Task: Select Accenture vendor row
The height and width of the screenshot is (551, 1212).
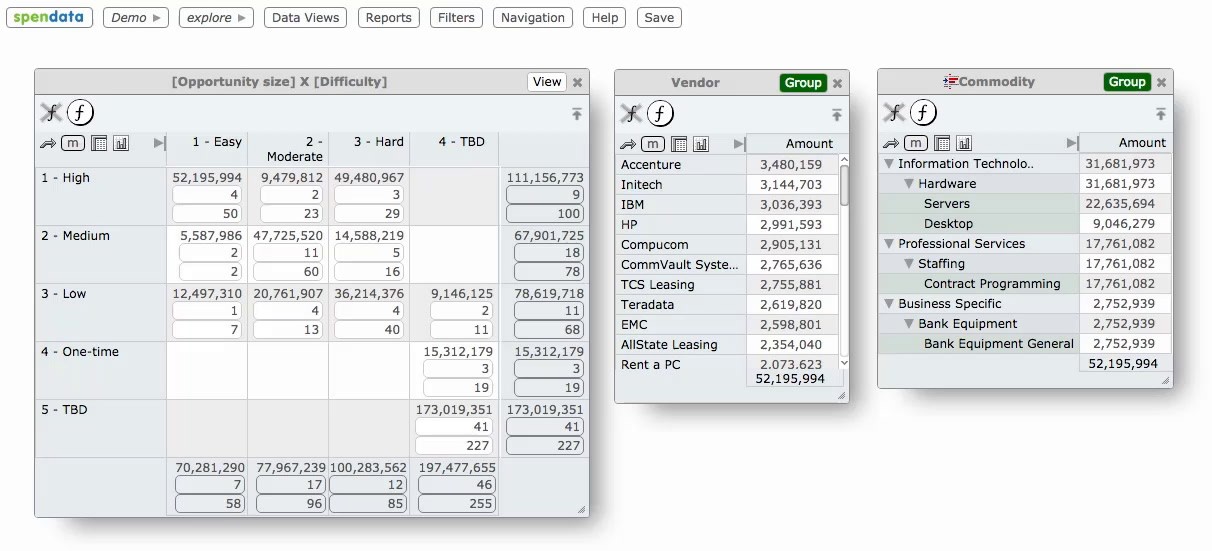Action: point(727,164)
